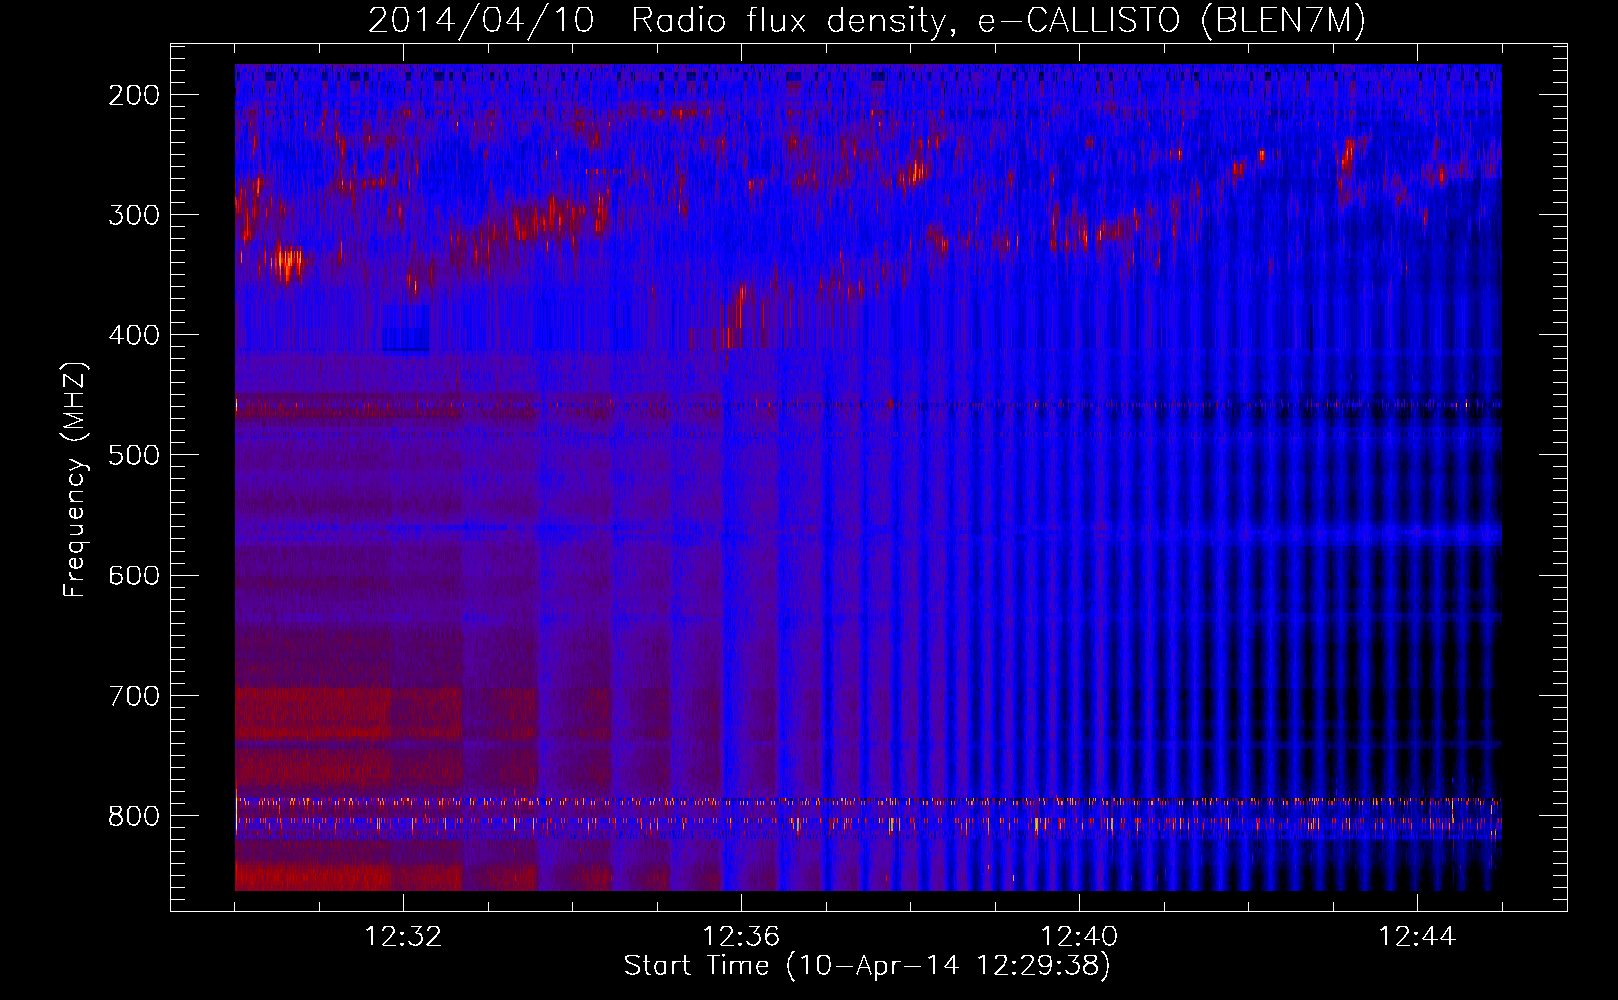
Task: Click the 300 frequency tick label
Action: point(134,216)
